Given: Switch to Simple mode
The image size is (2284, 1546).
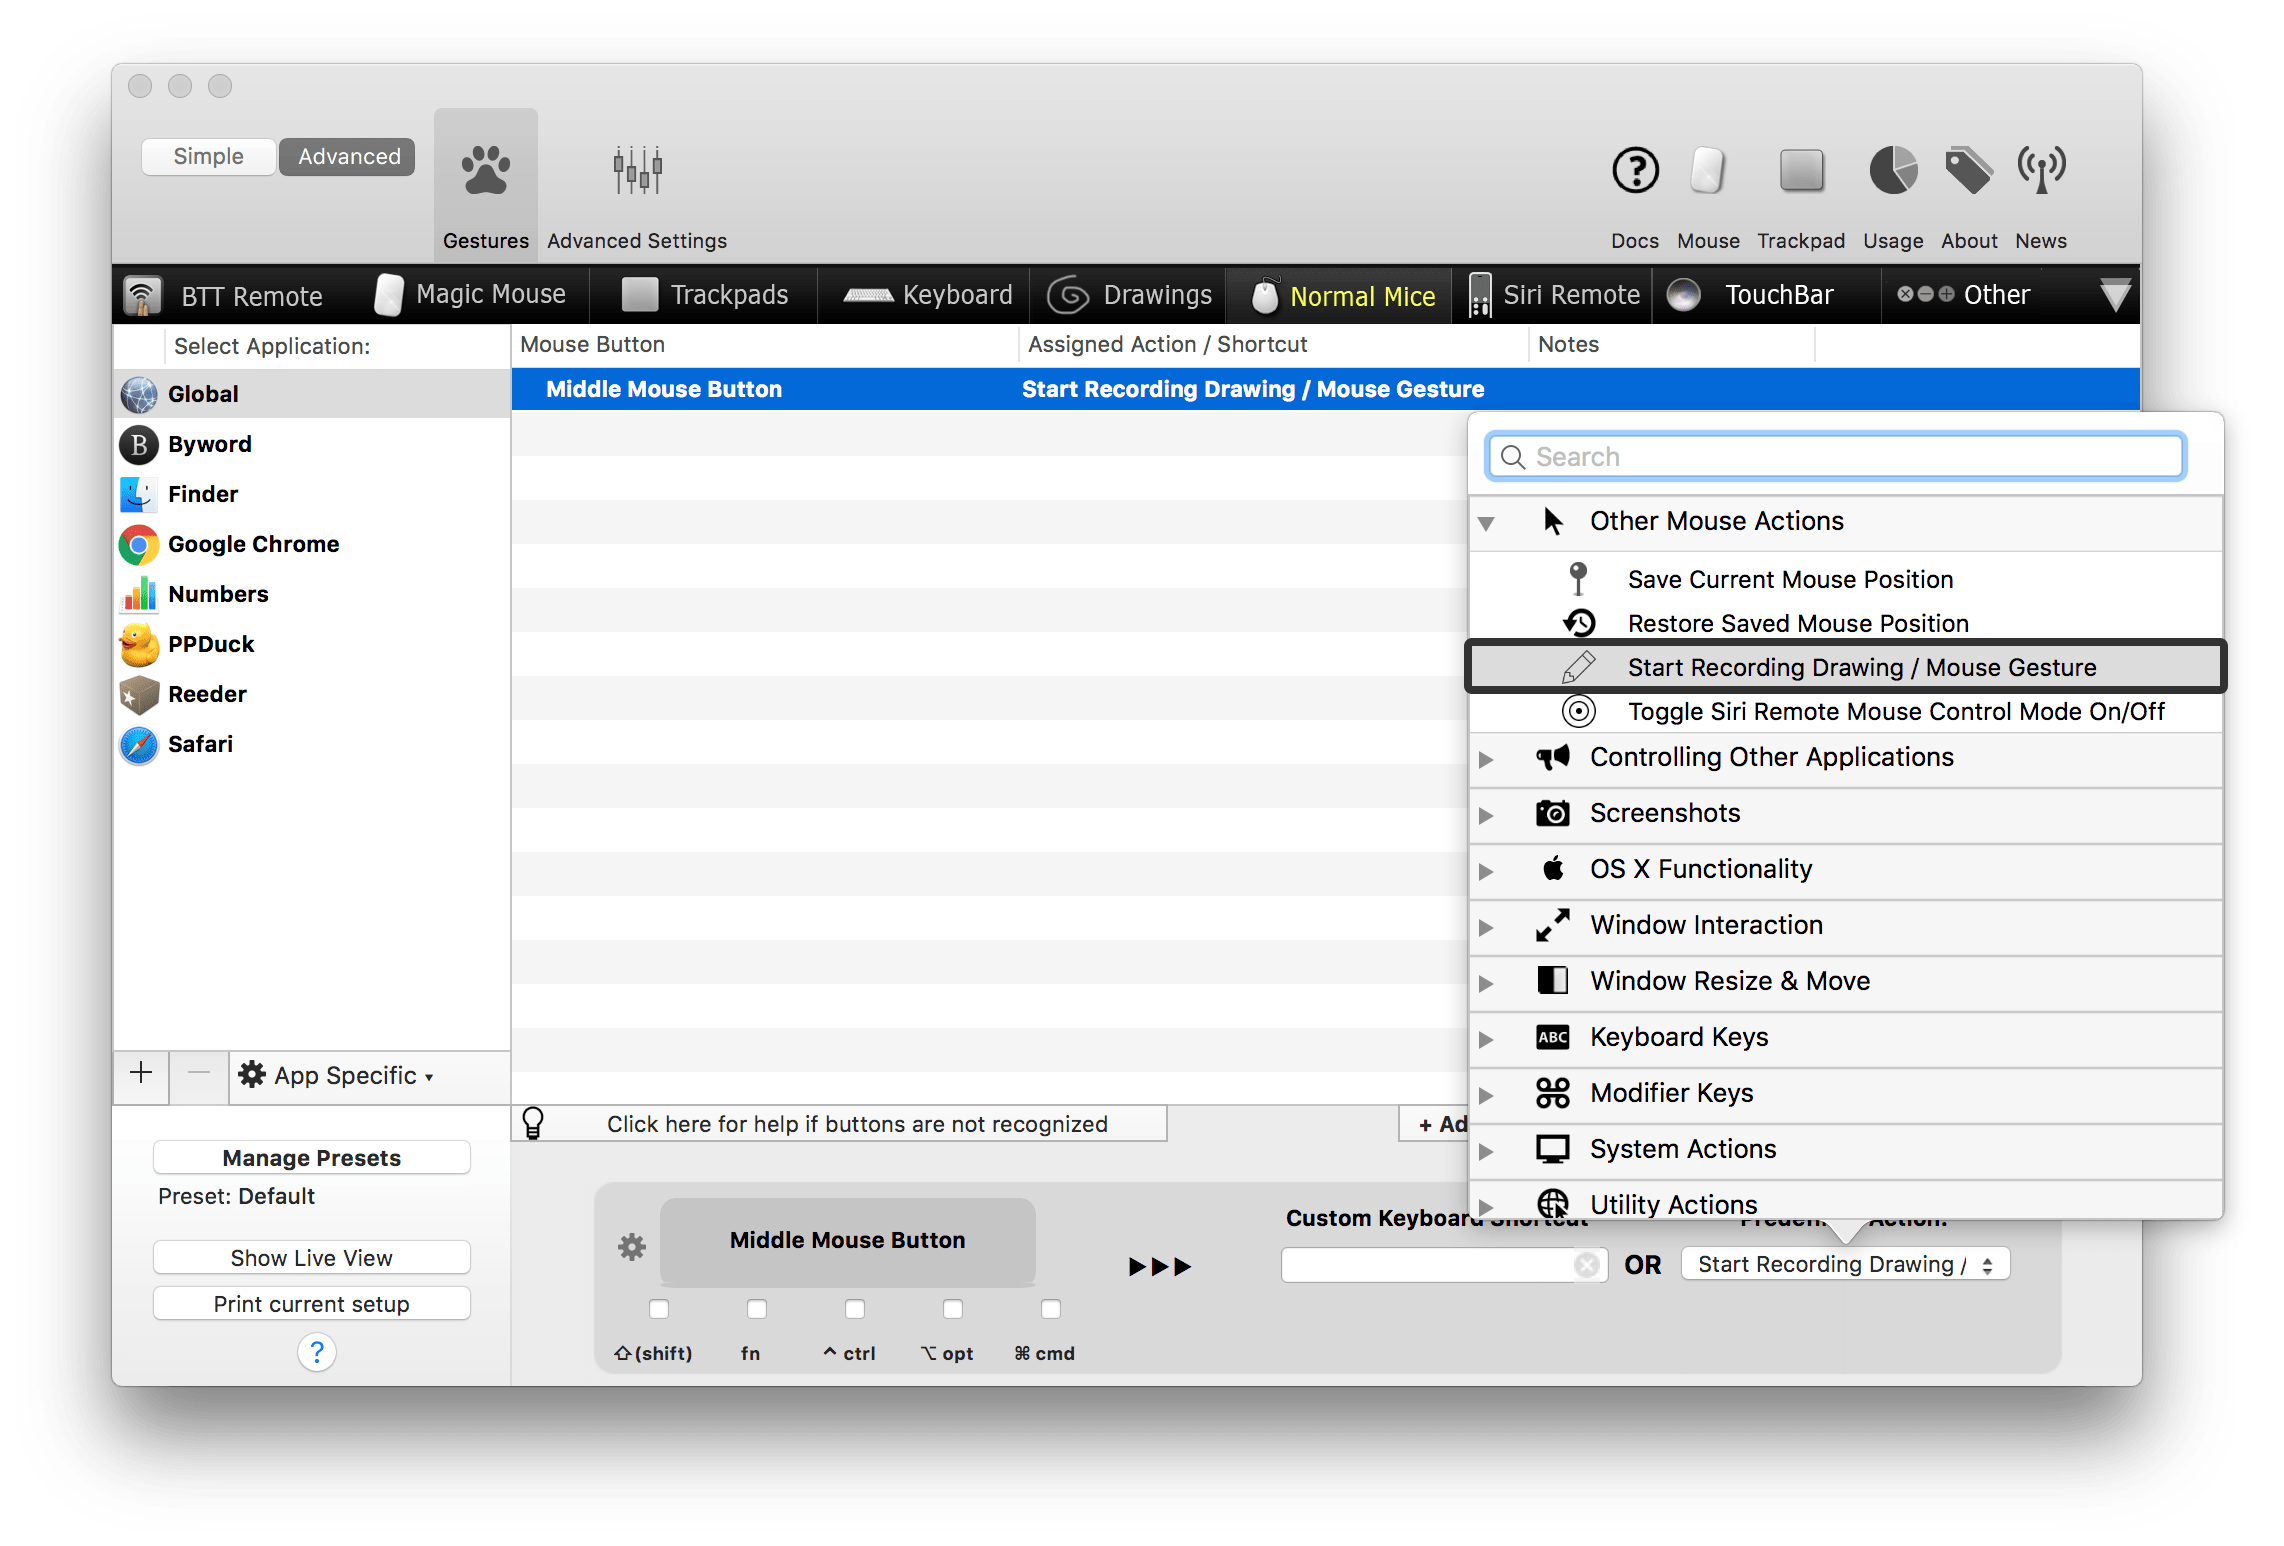Looking at the screenshot, I should (x=208, y=157).
